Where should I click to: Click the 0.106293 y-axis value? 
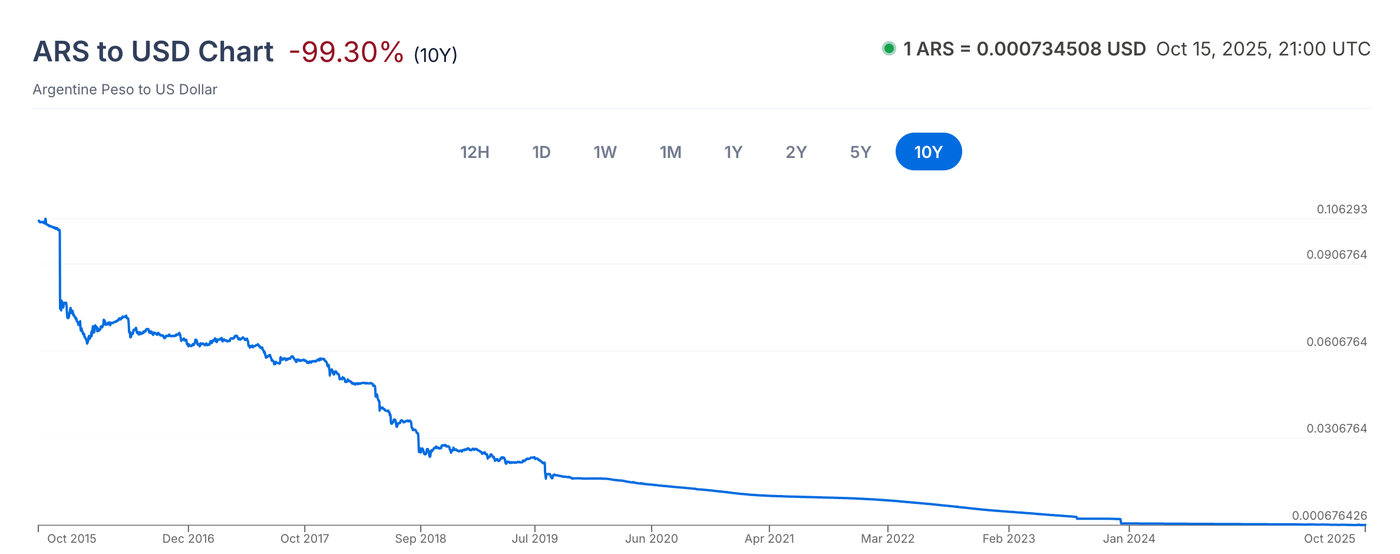tap(1341, 210)
